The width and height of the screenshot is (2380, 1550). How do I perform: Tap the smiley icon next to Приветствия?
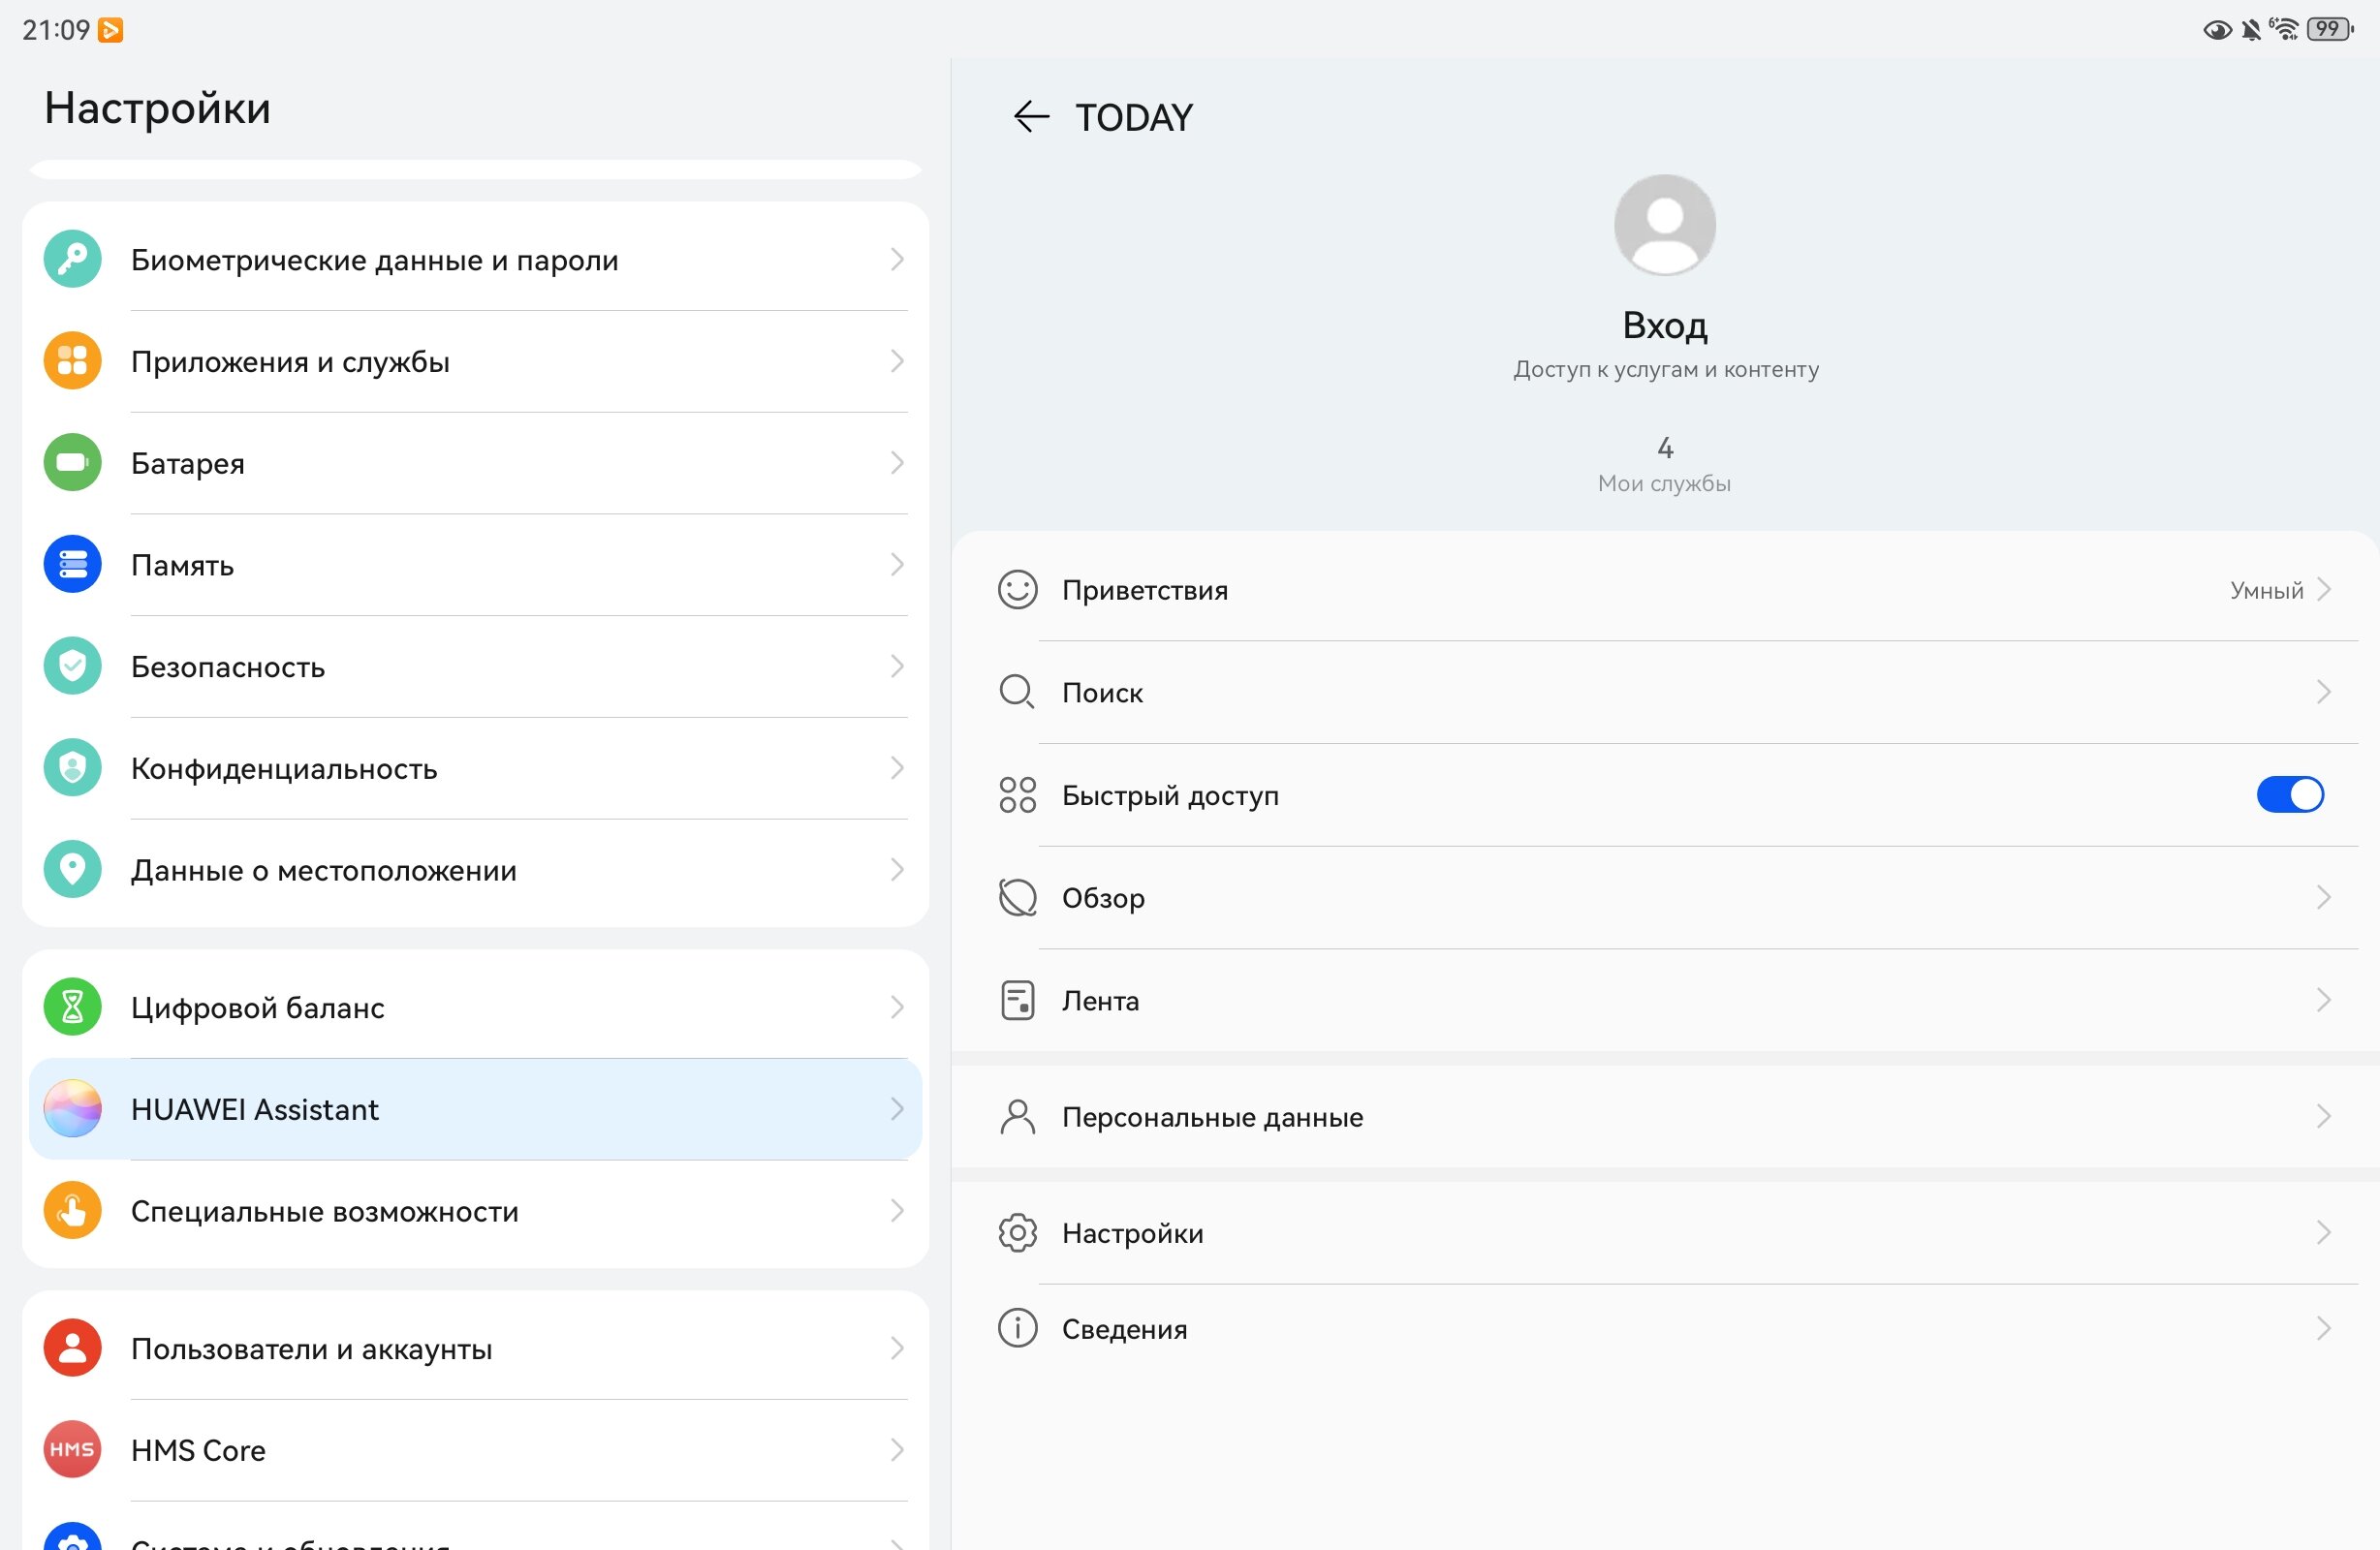click(1018, 590)
